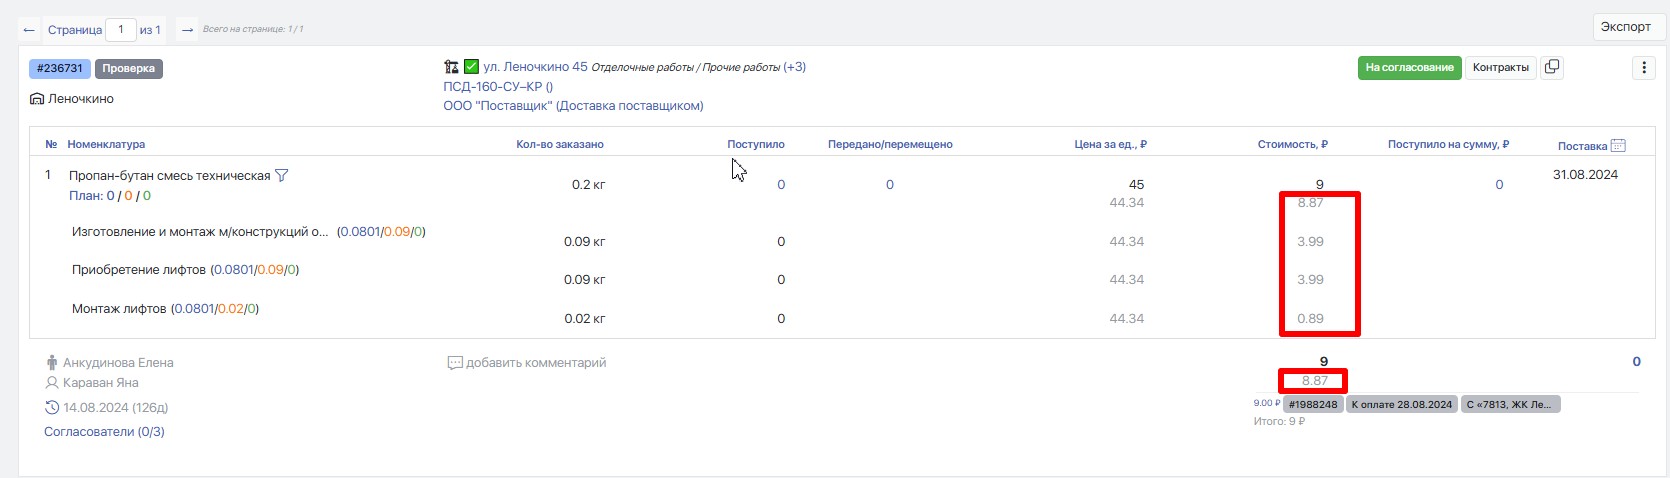Screen dimensions: 1670x478
Task: Click the copy order icon beside Контракты
Action: [1551, 67]
